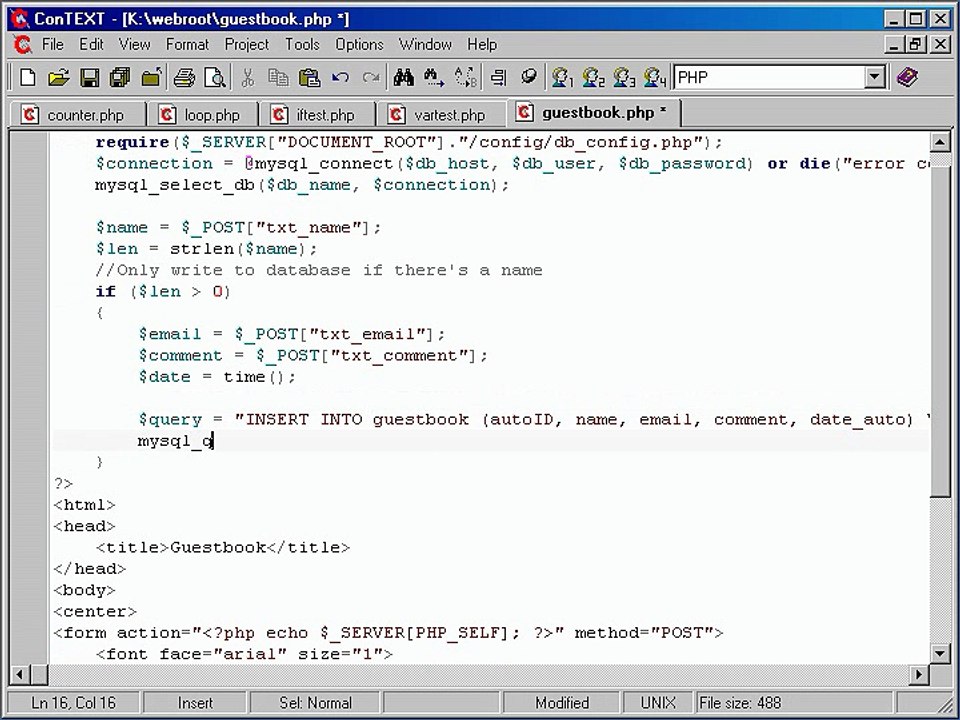Run user command key 3
The height and width of the screenshot is (720, 960).
click(624, 78)
